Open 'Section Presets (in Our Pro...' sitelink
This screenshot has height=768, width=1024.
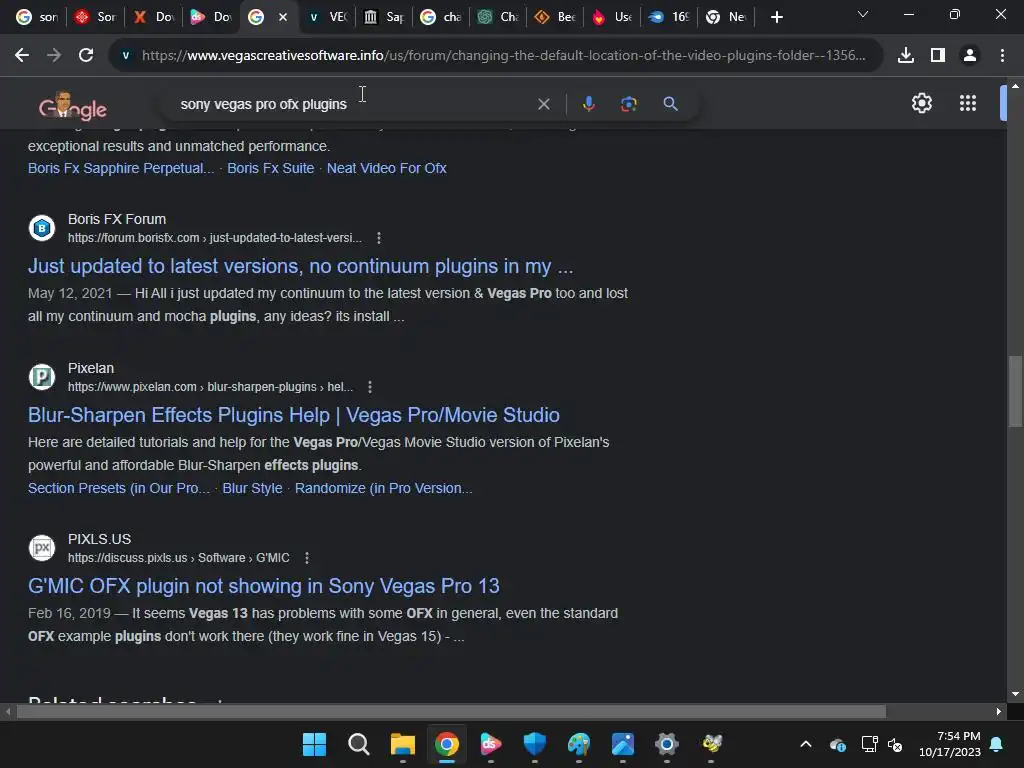pos(119,488)
